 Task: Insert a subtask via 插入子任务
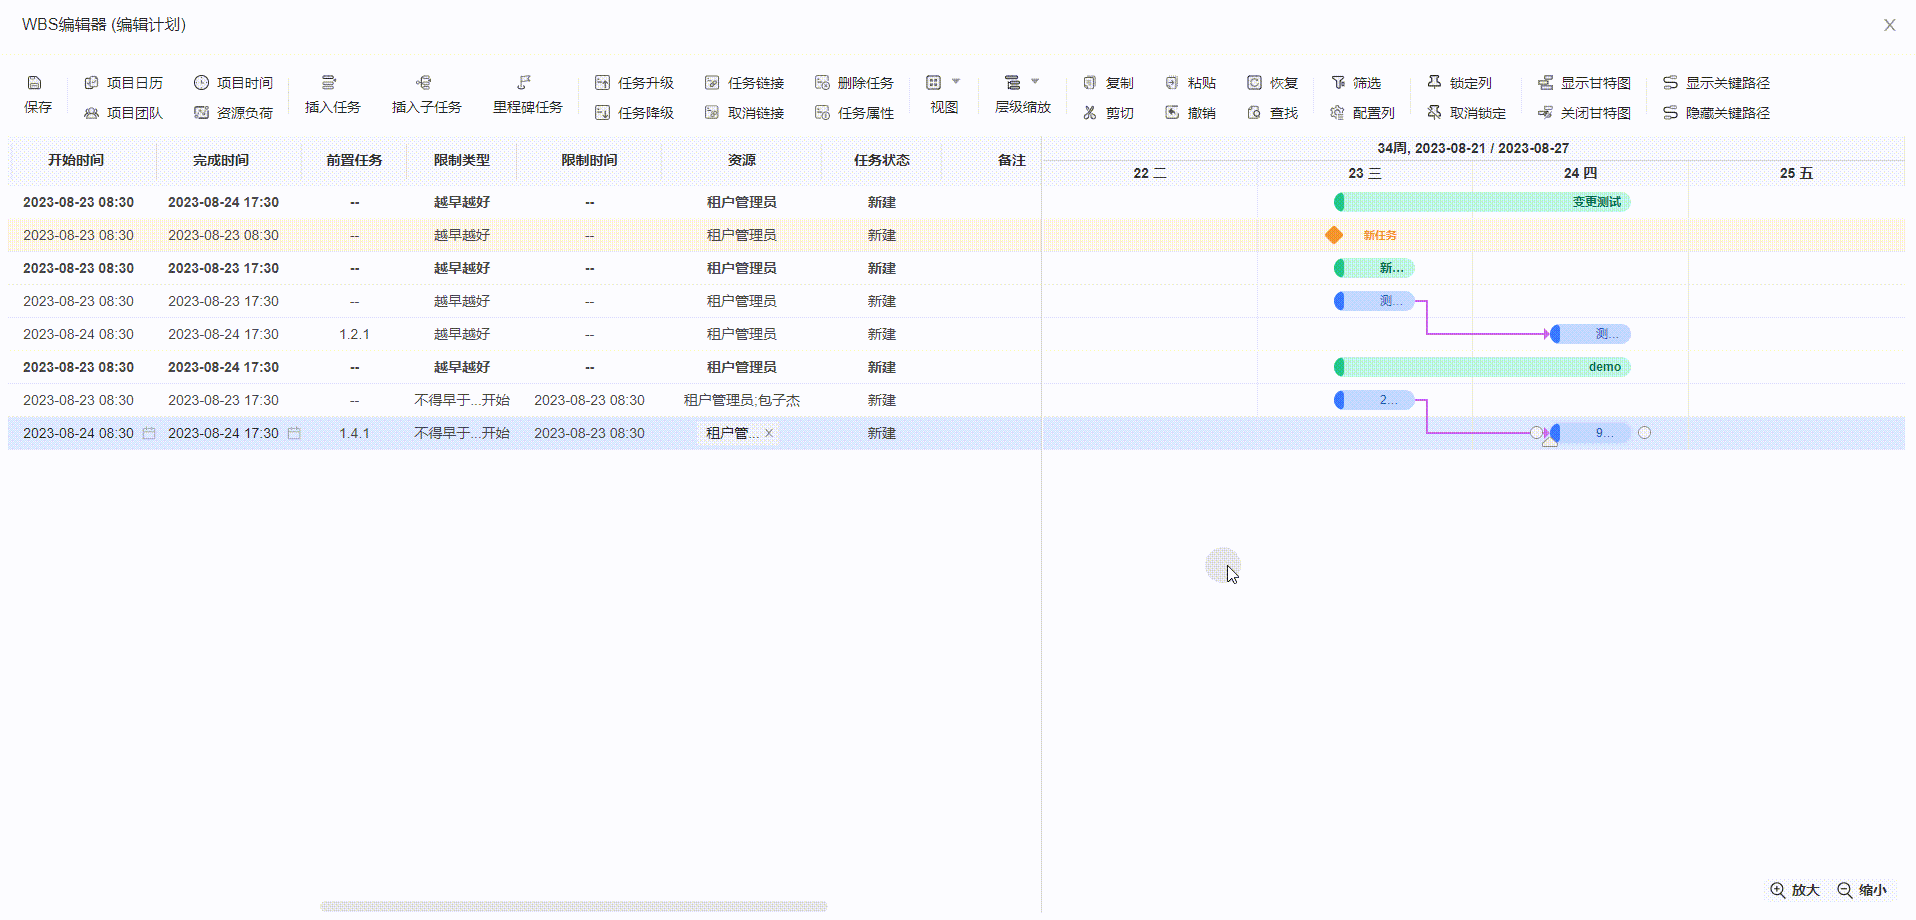point(424,83)
